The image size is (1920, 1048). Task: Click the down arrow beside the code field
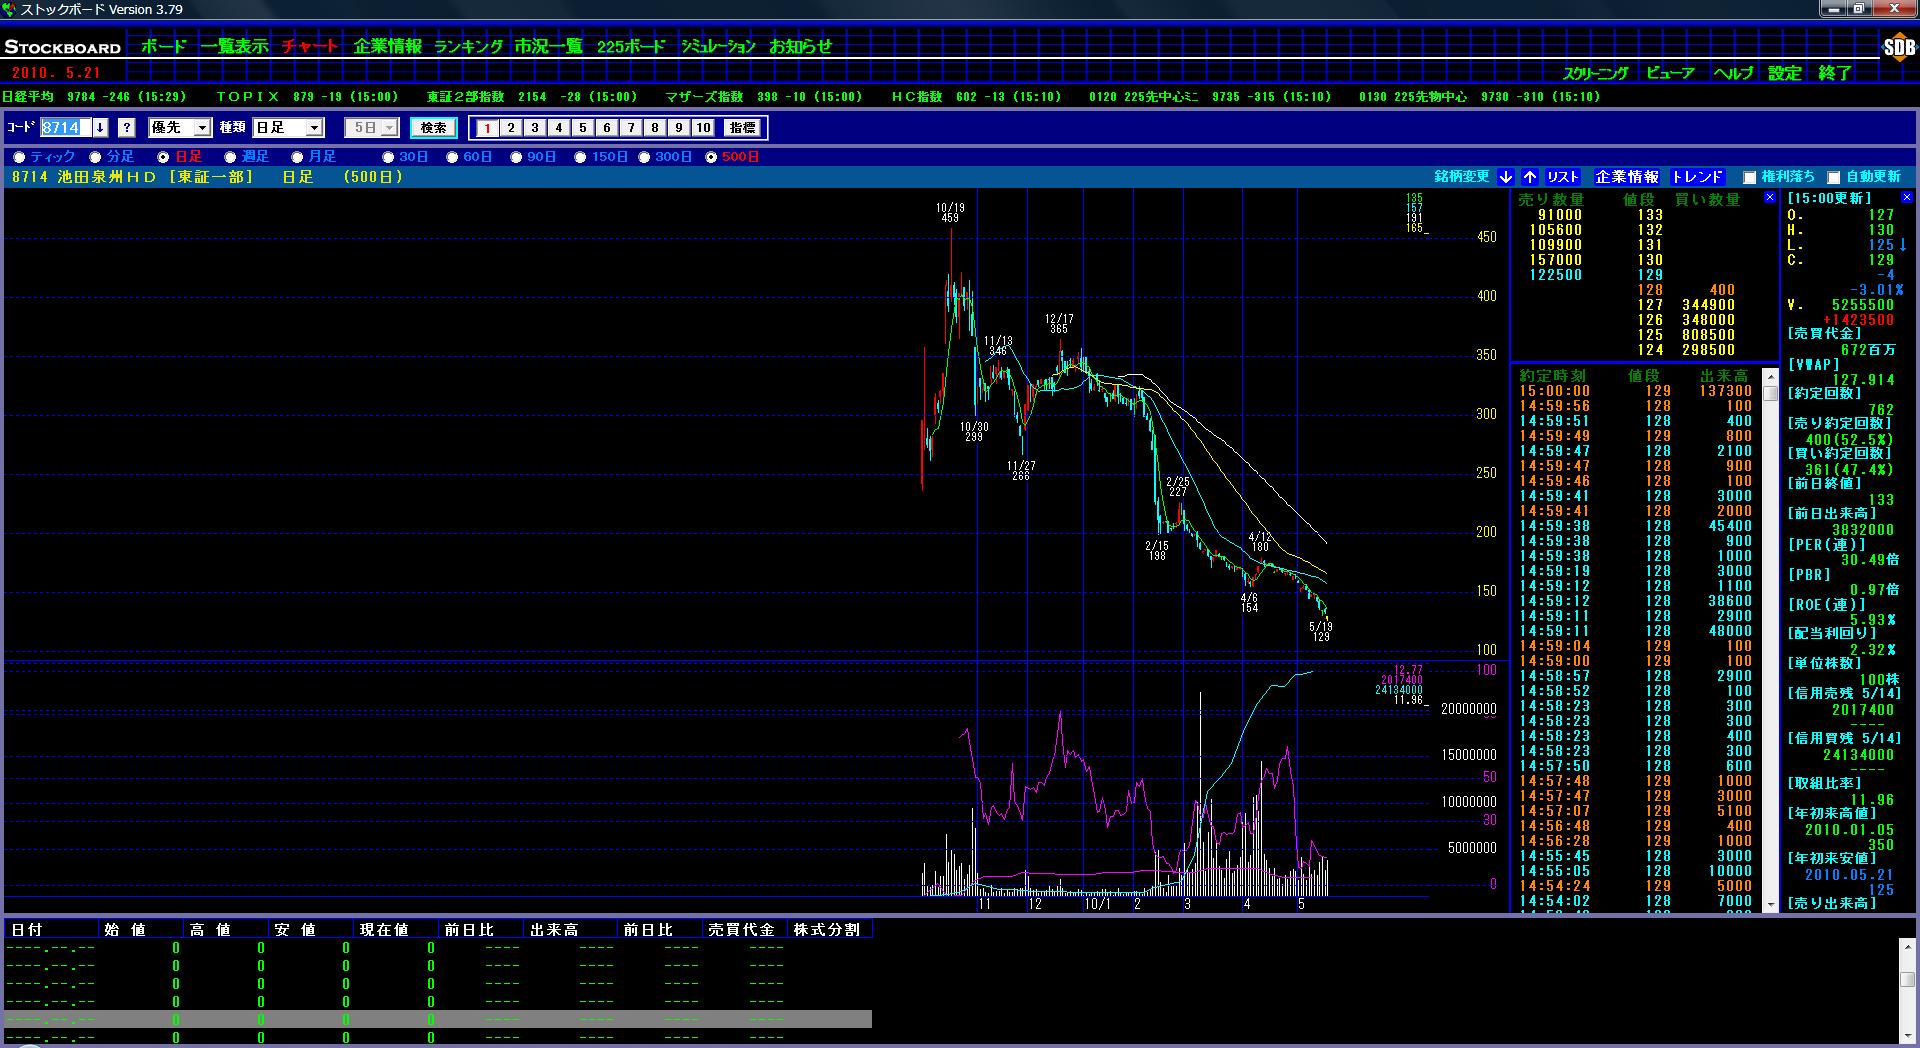click(x=100, y=128)
